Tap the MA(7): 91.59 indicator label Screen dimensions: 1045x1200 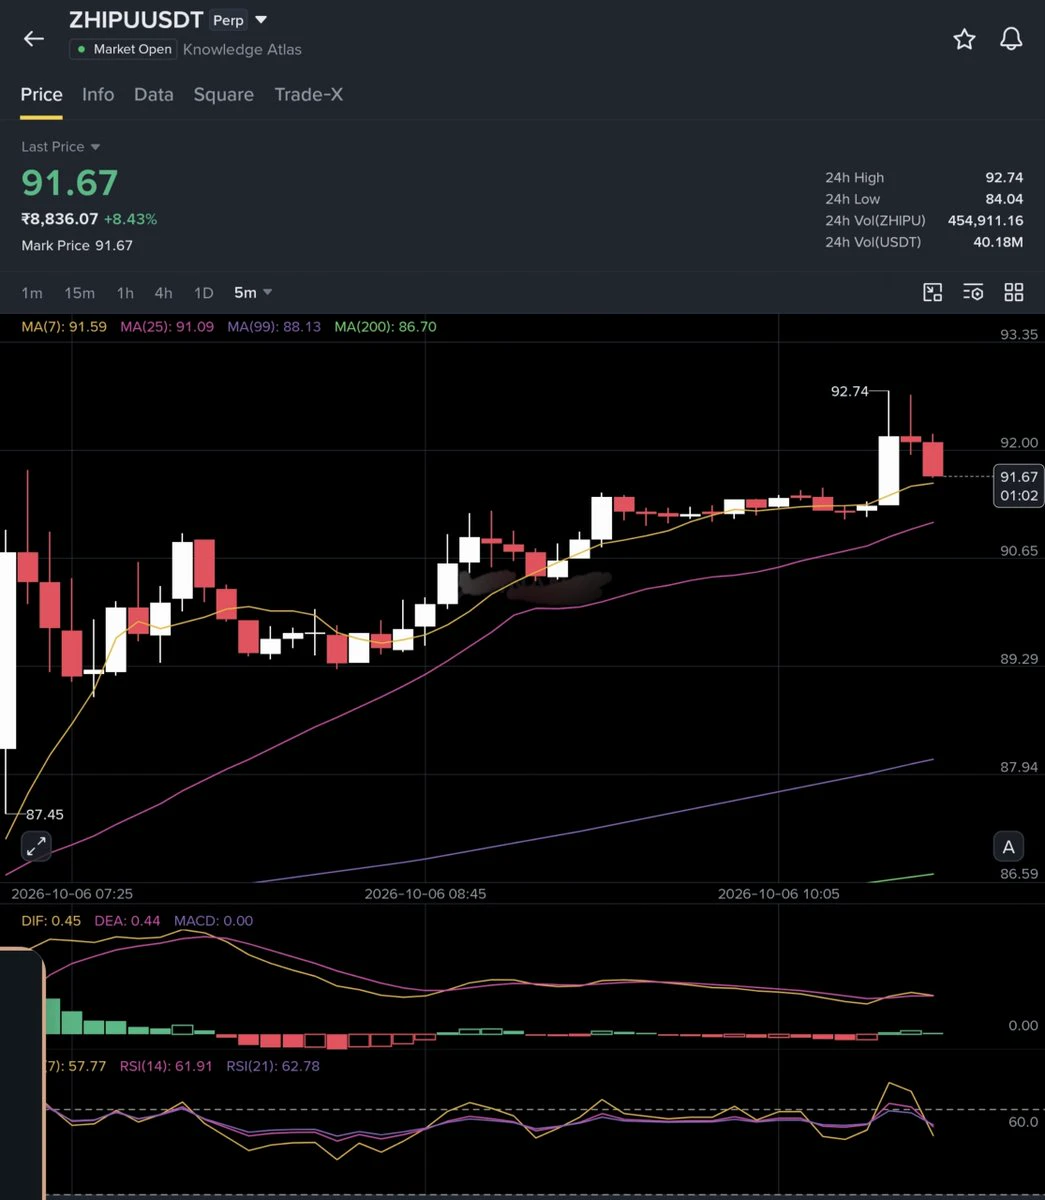coord(64,326)
